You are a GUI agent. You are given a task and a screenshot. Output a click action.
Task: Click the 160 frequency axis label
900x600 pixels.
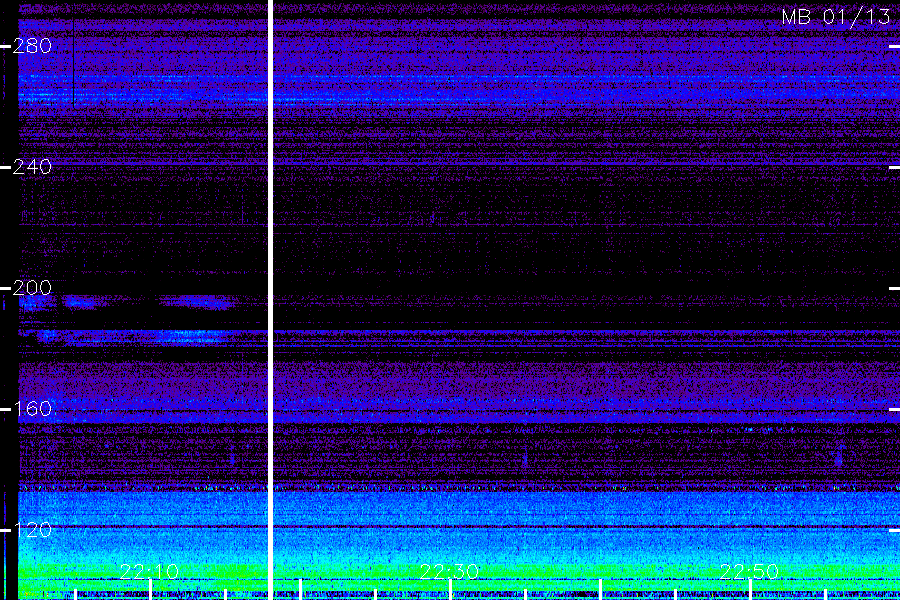coord(32,409)
